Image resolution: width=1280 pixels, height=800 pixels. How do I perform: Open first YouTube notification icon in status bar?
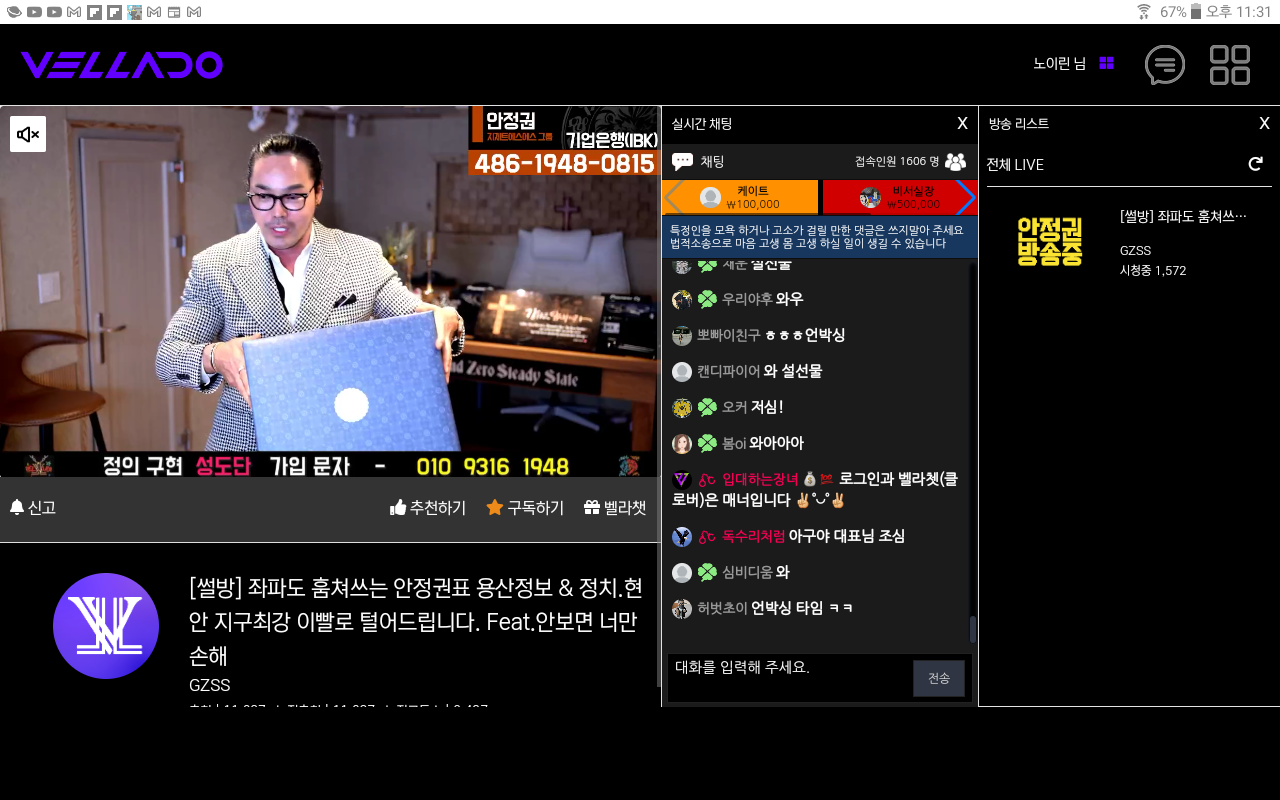coord(34,12)
